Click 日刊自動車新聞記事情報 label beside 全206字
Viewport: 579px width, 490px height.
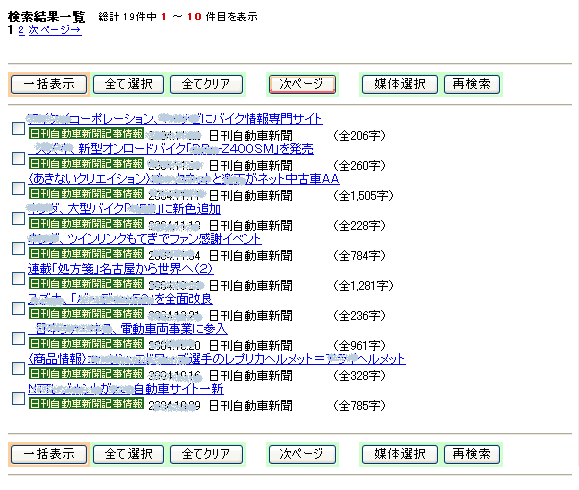pos(86,133)
